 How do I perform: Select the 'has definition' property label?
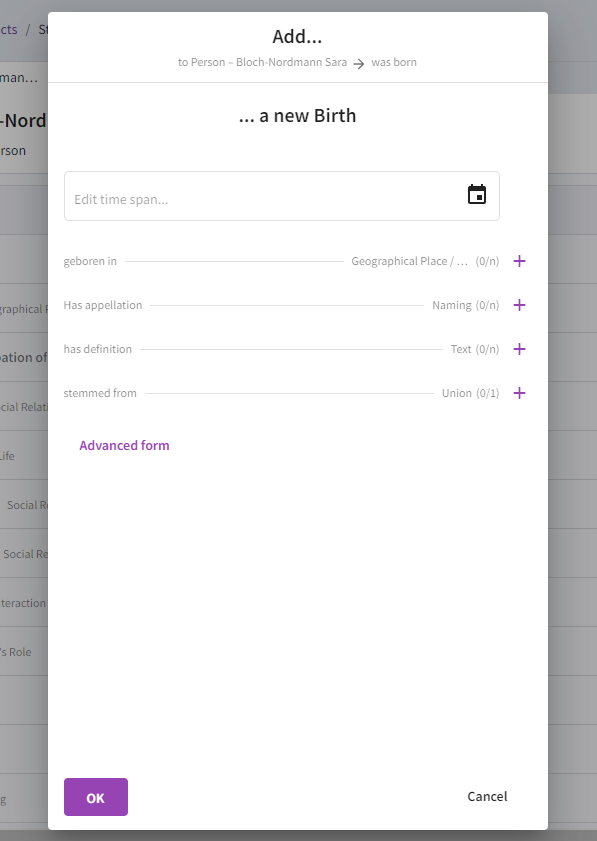98,349
